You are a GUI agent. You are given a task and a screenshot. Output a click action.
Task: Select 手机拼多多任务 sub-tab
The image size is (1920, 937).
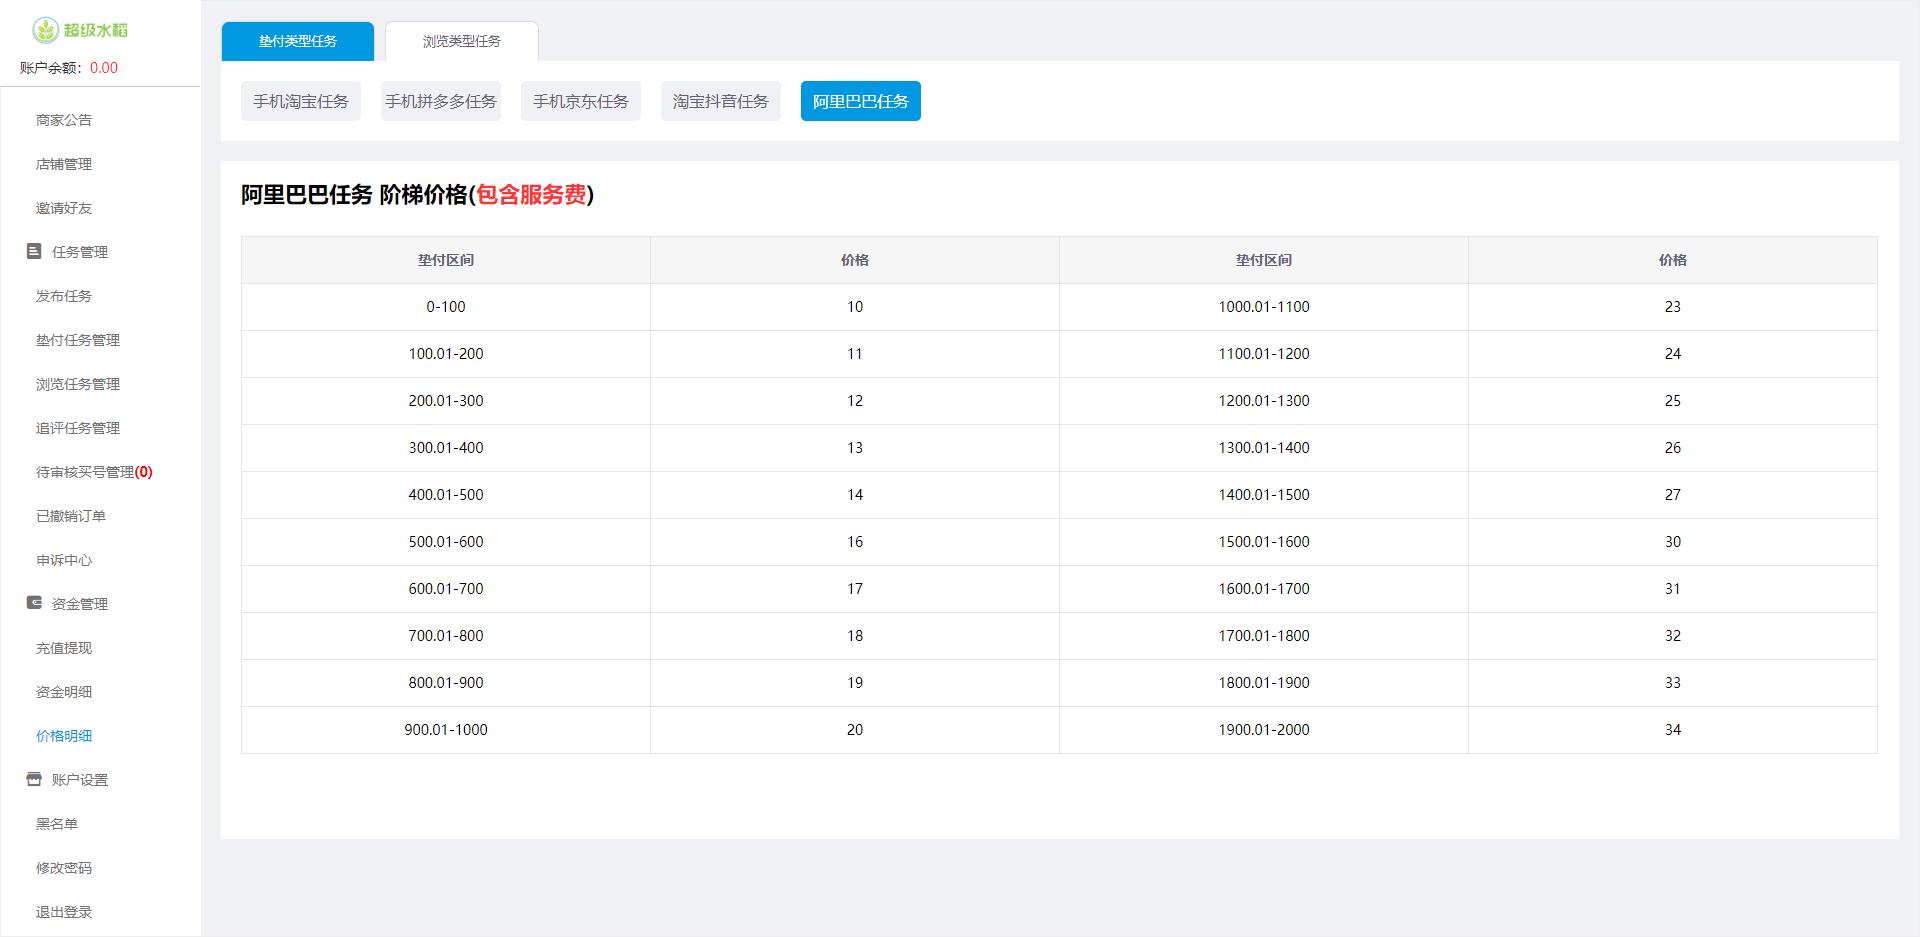(441, 101)
